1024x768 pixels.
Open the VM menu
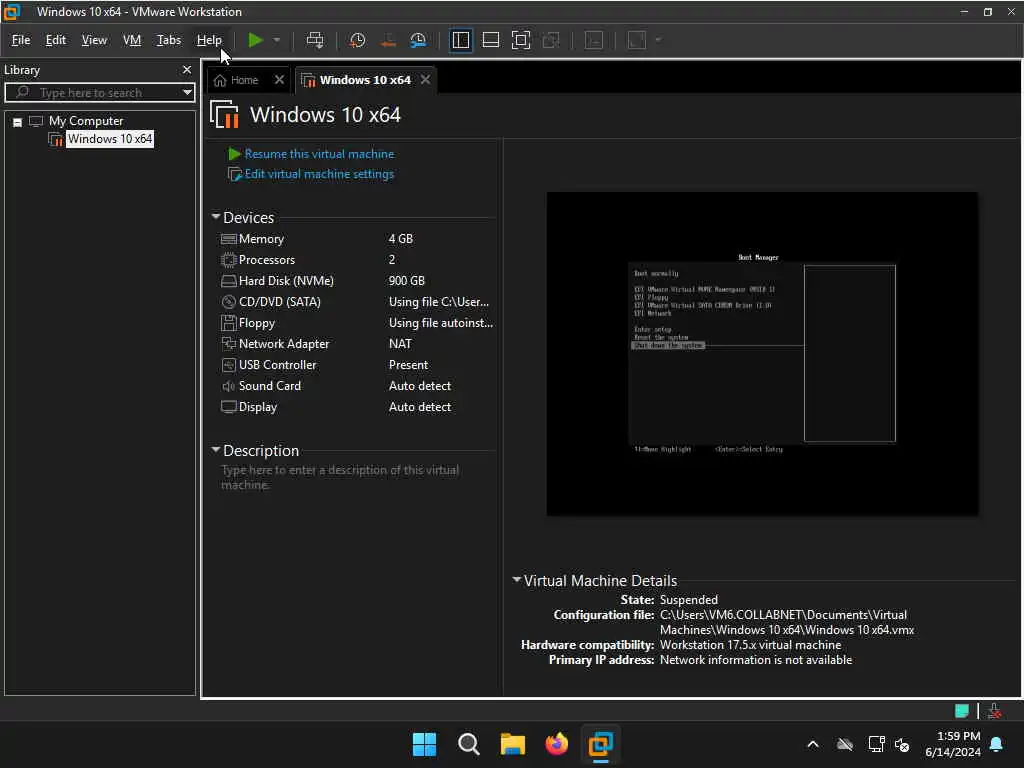(x=132, y=40)
